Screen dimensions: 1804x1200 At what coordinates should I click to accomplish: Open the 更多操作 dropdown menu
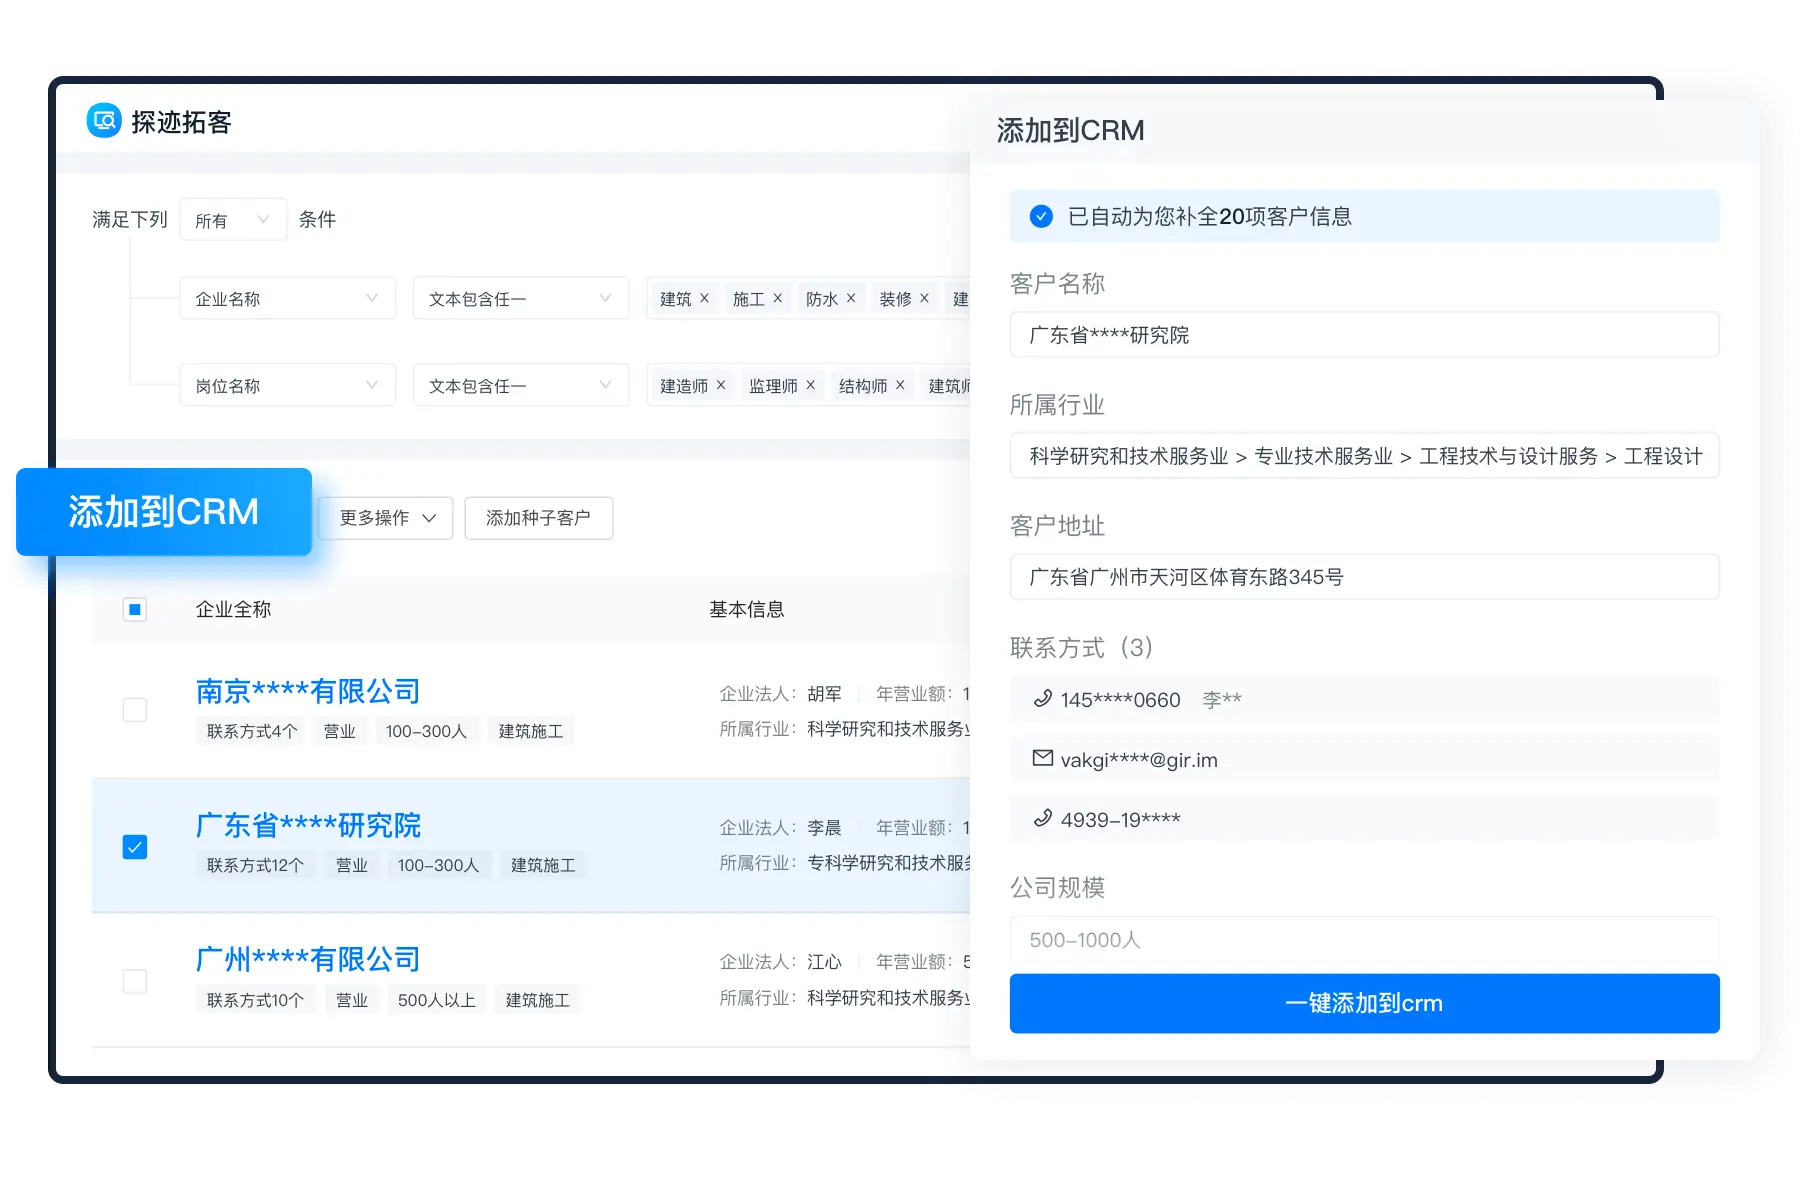tap(386, 518)
